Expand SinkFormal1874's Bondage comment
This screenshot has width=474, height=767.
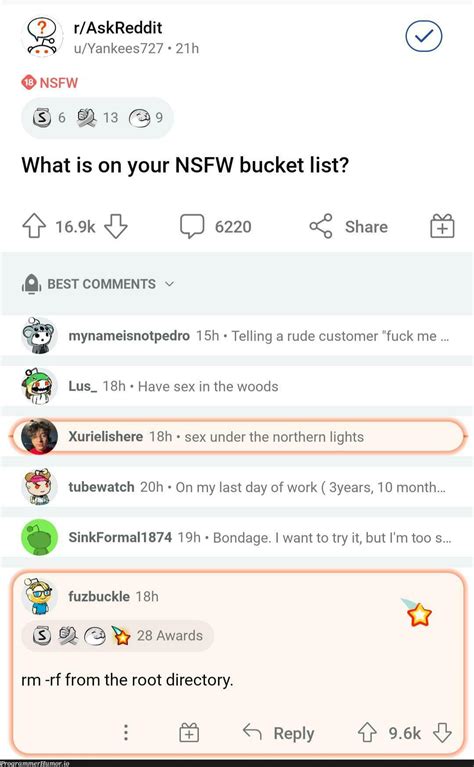237,538
